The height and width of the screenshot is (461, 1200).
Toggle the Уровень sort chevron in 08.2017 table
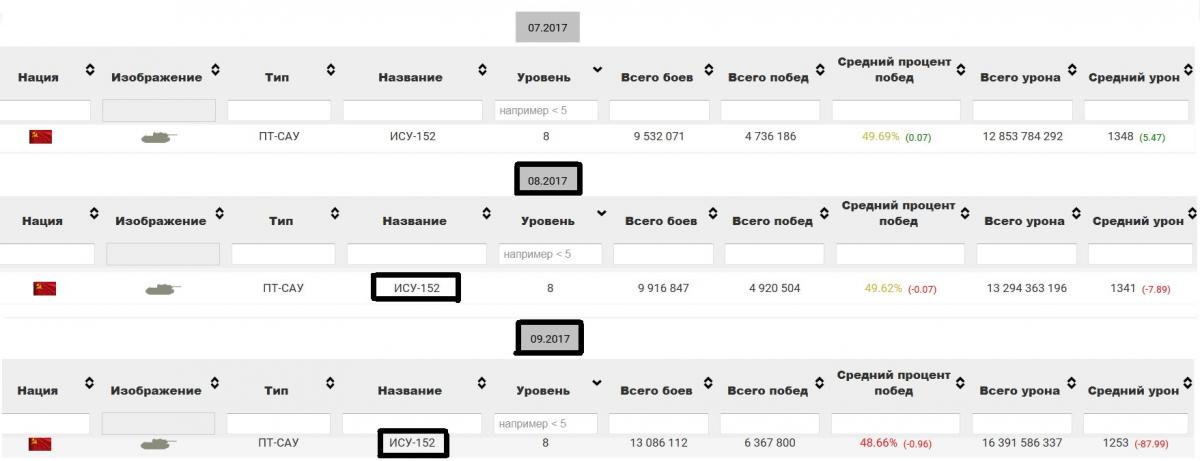[x=601, y=213]
